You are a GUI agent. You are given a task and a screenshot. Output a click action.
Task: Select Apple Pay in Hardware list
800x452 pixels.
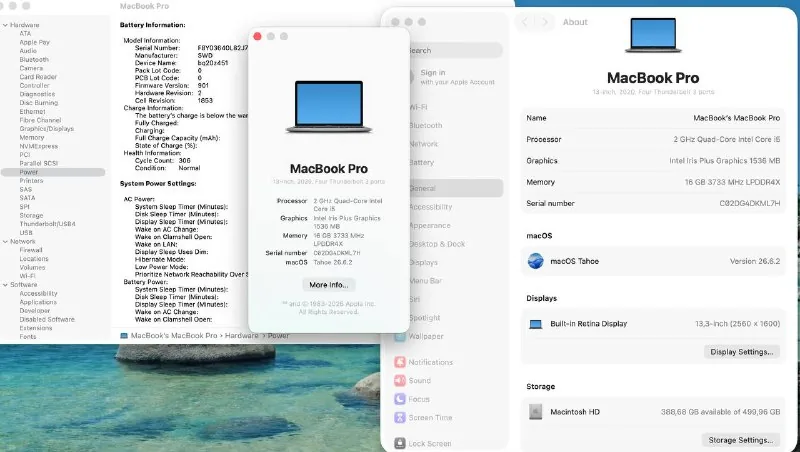click(34, 42)
